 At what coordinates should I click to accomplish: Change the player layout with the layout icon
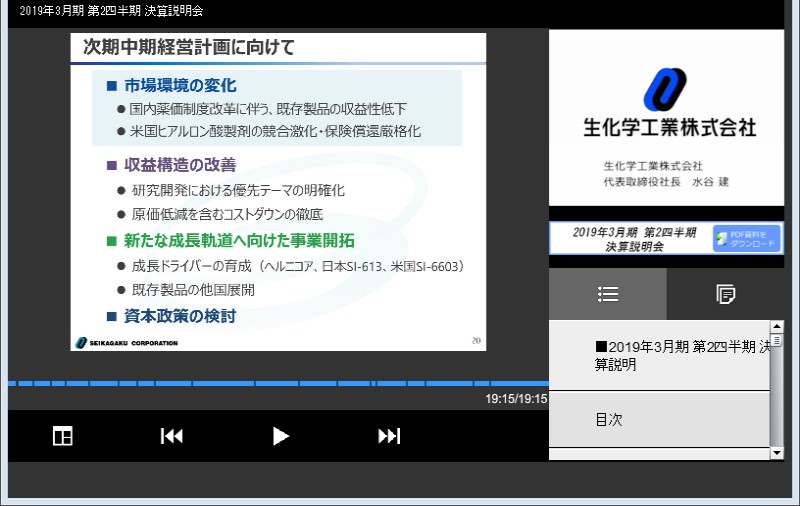pyautogui.click(x=63, y=436)
